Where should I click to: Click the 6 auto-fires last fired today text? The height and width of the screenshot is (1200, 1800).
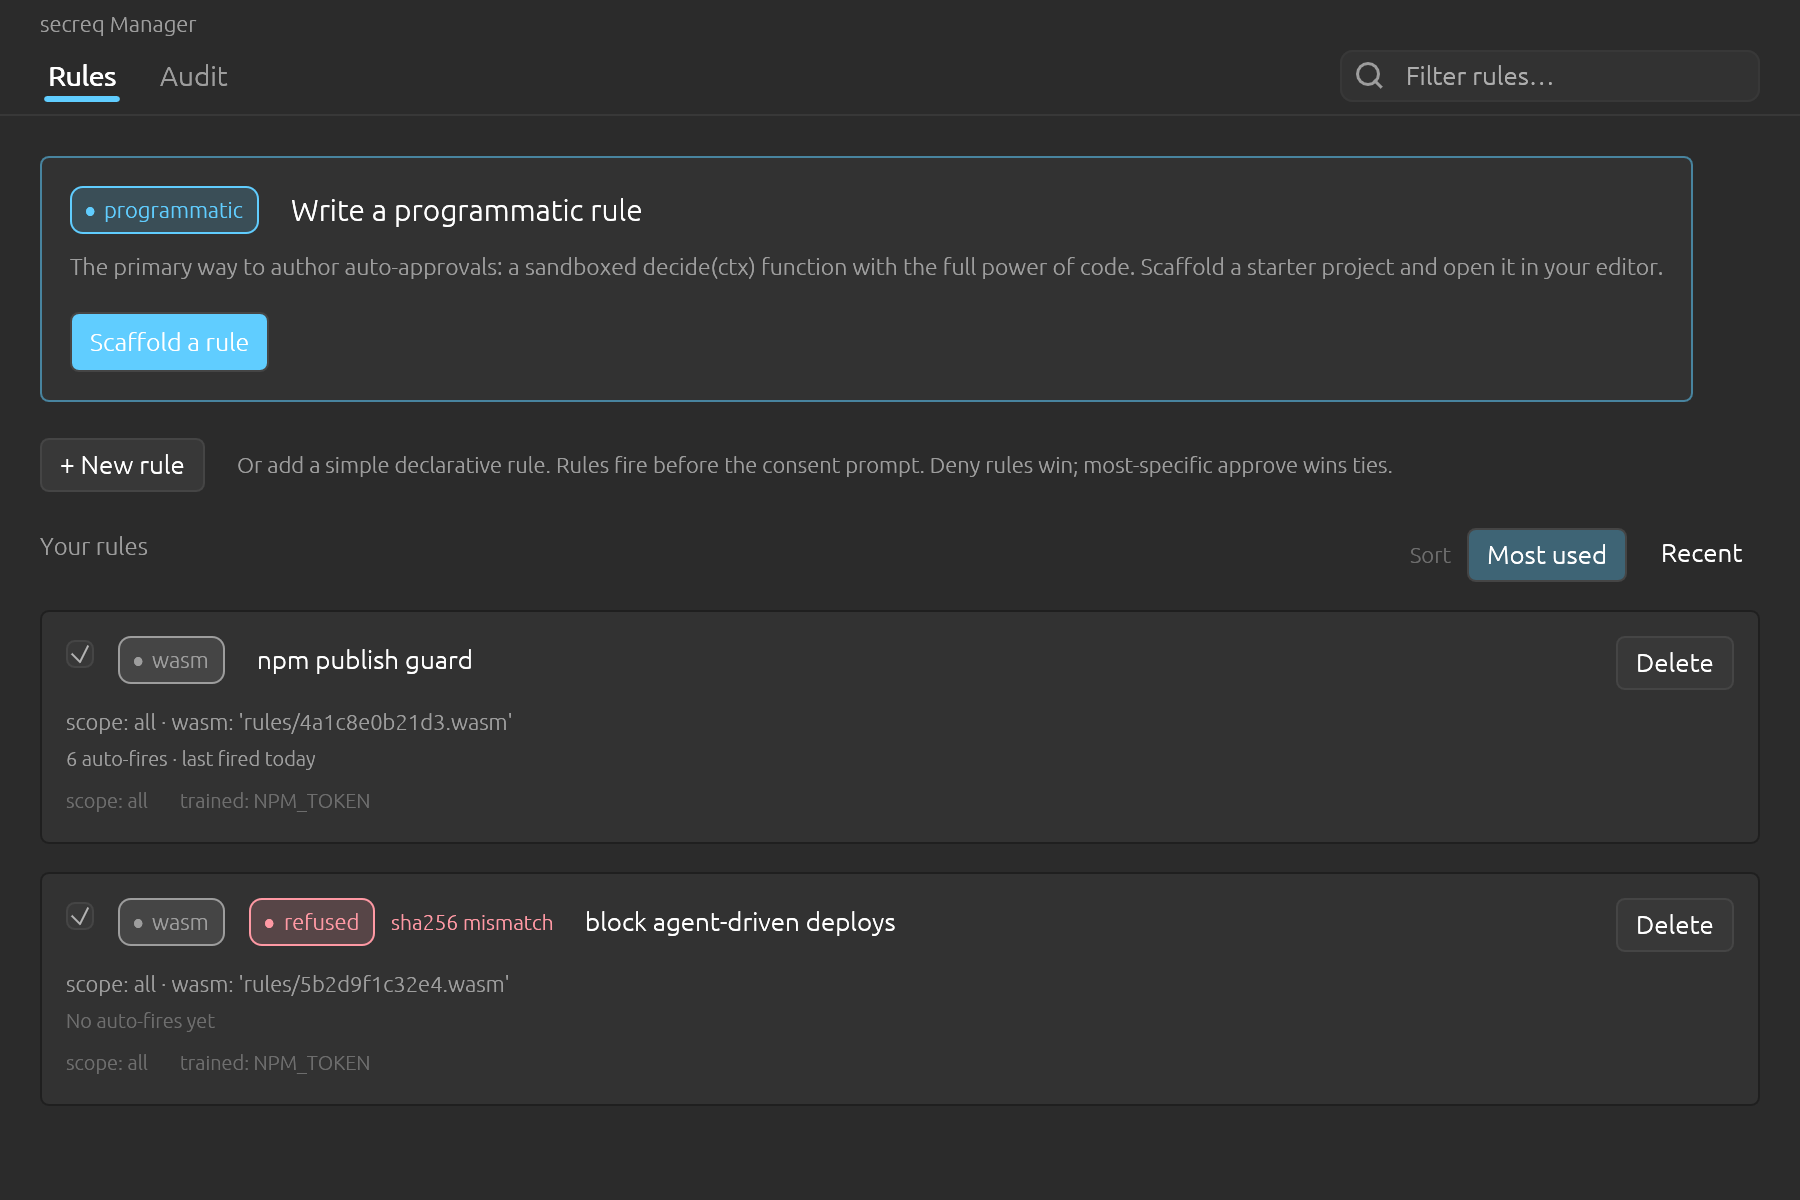tap(191, 759)
